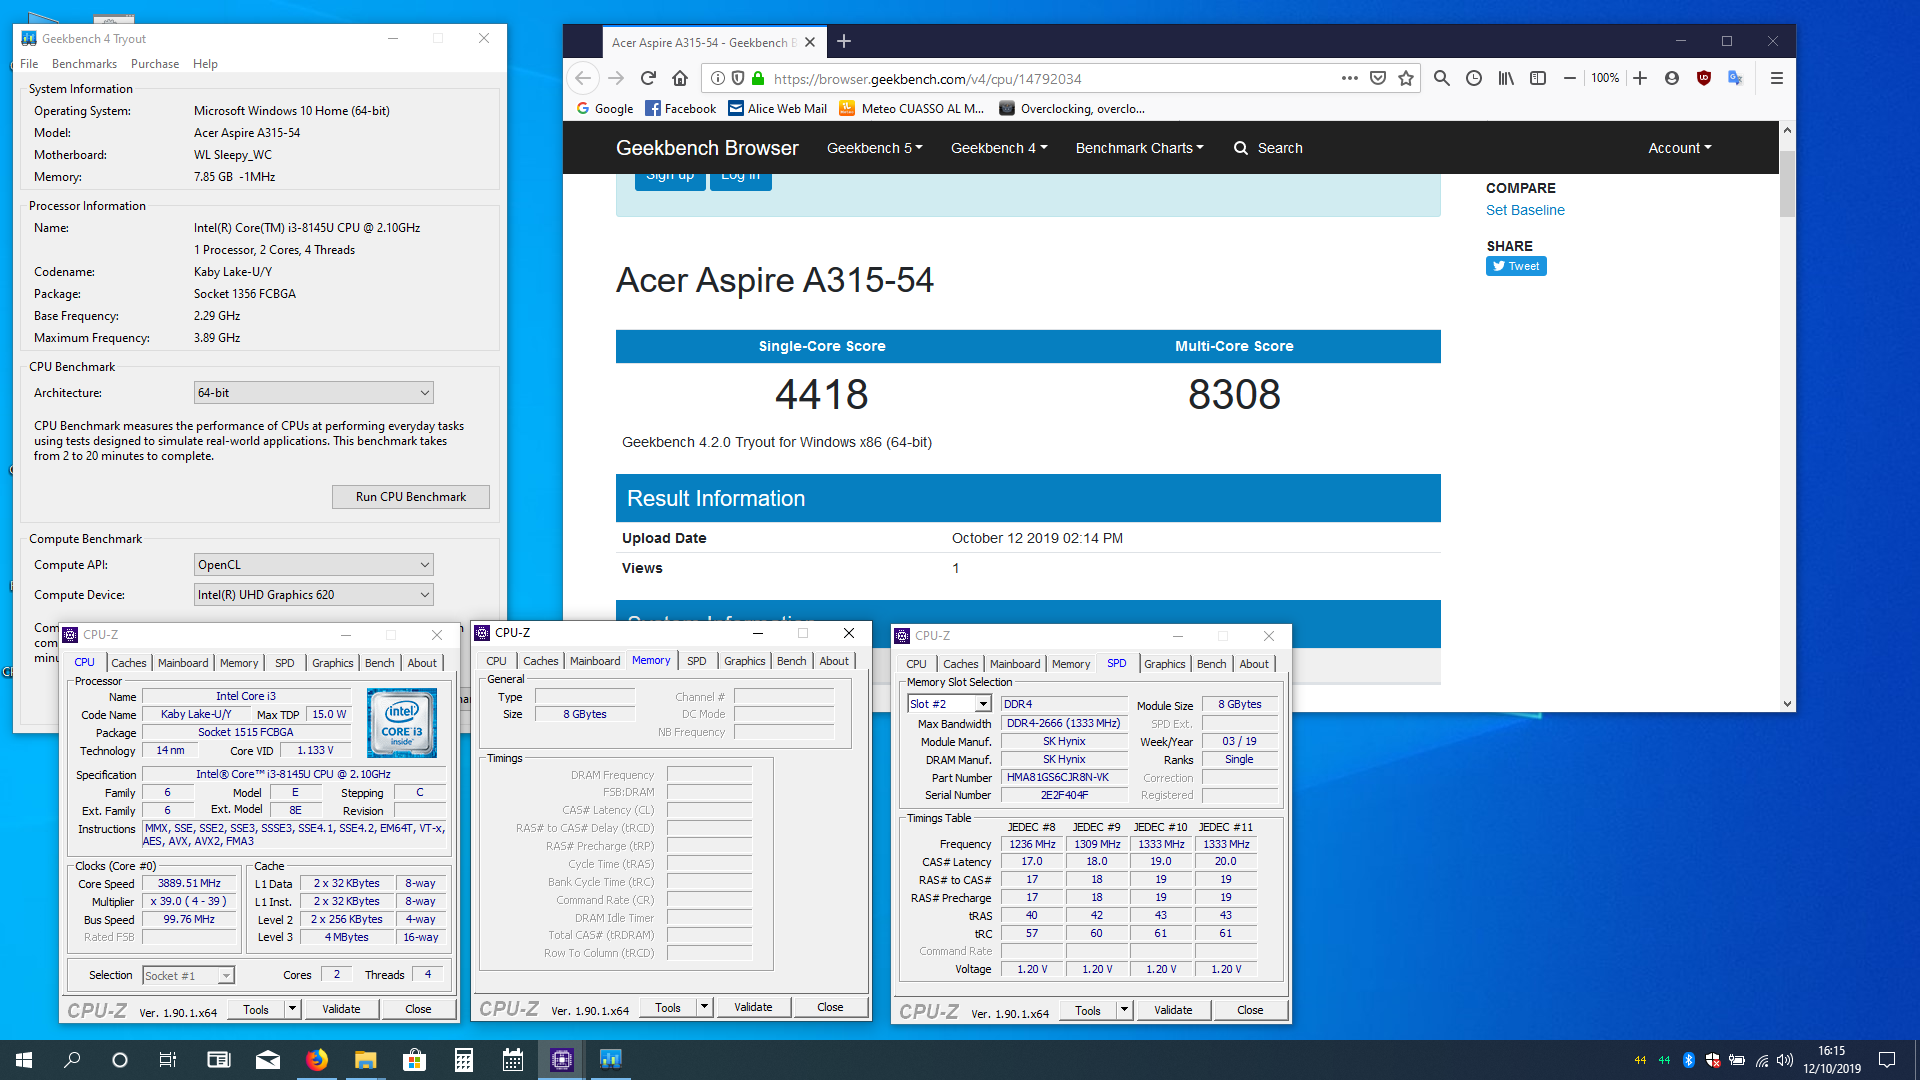
Task: Click the Tweet share button
Action: point(1516,266)
